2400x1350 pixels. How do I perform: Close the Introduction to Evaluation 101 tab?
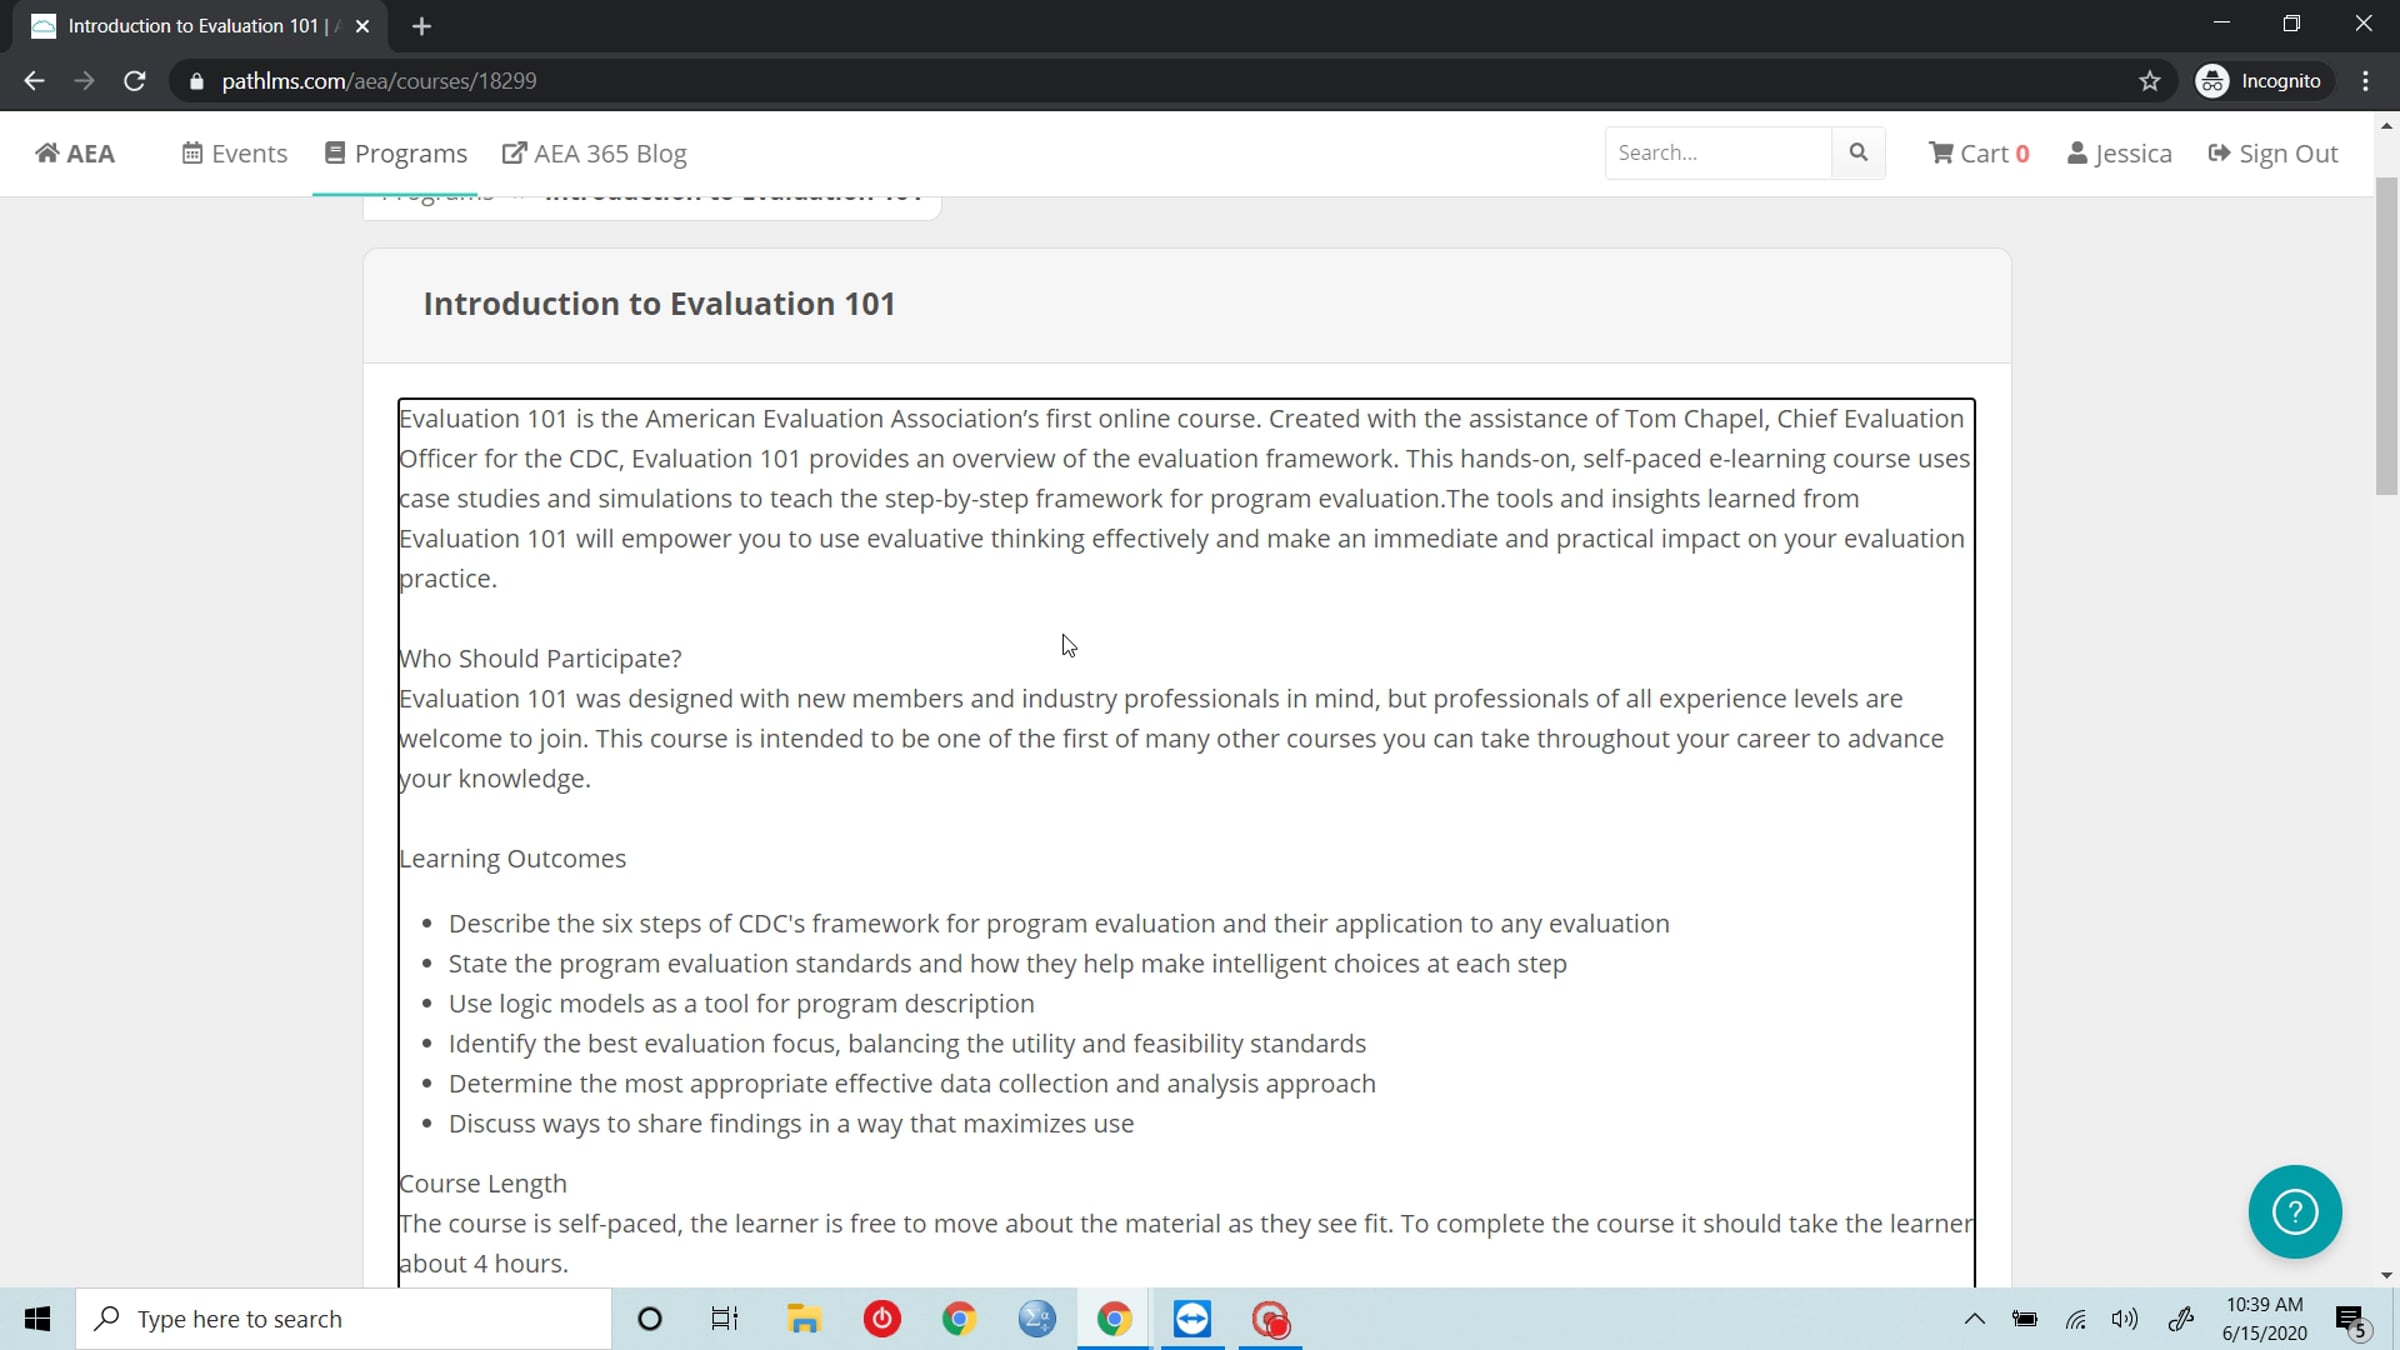(362, 26)
